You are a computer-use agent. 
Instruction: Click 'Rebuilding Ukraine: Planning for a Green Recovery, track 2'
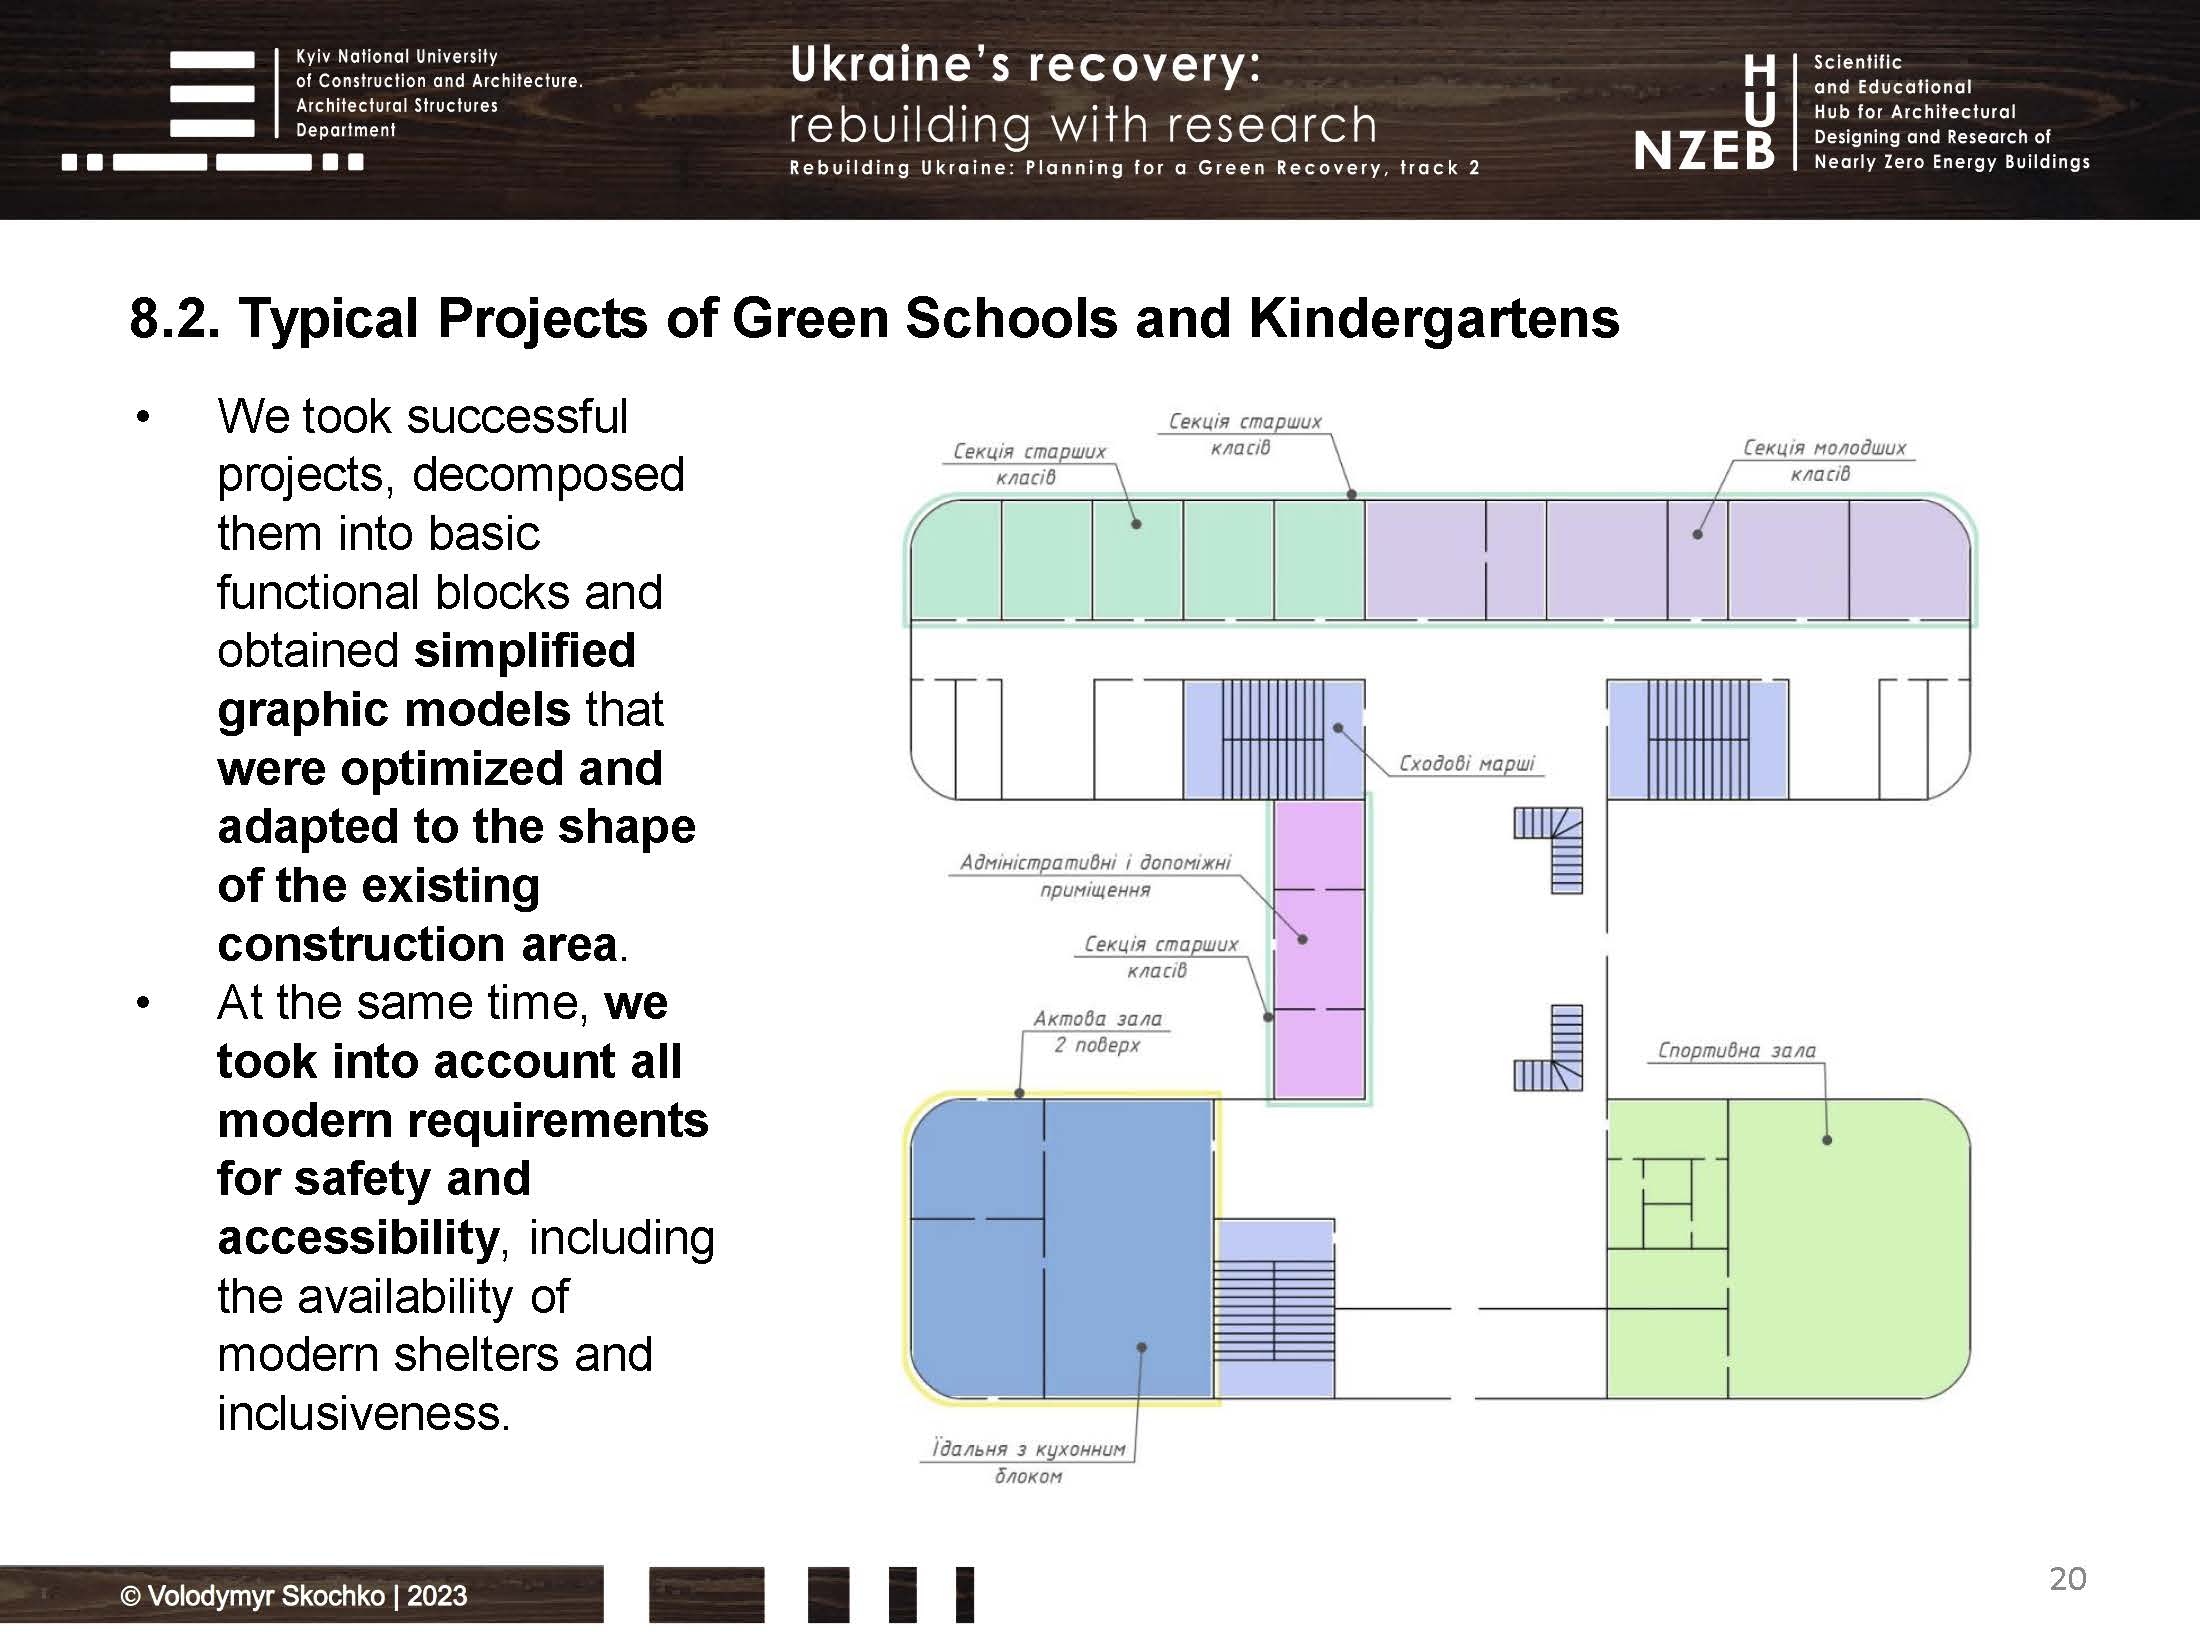[x=1134, y=168]
